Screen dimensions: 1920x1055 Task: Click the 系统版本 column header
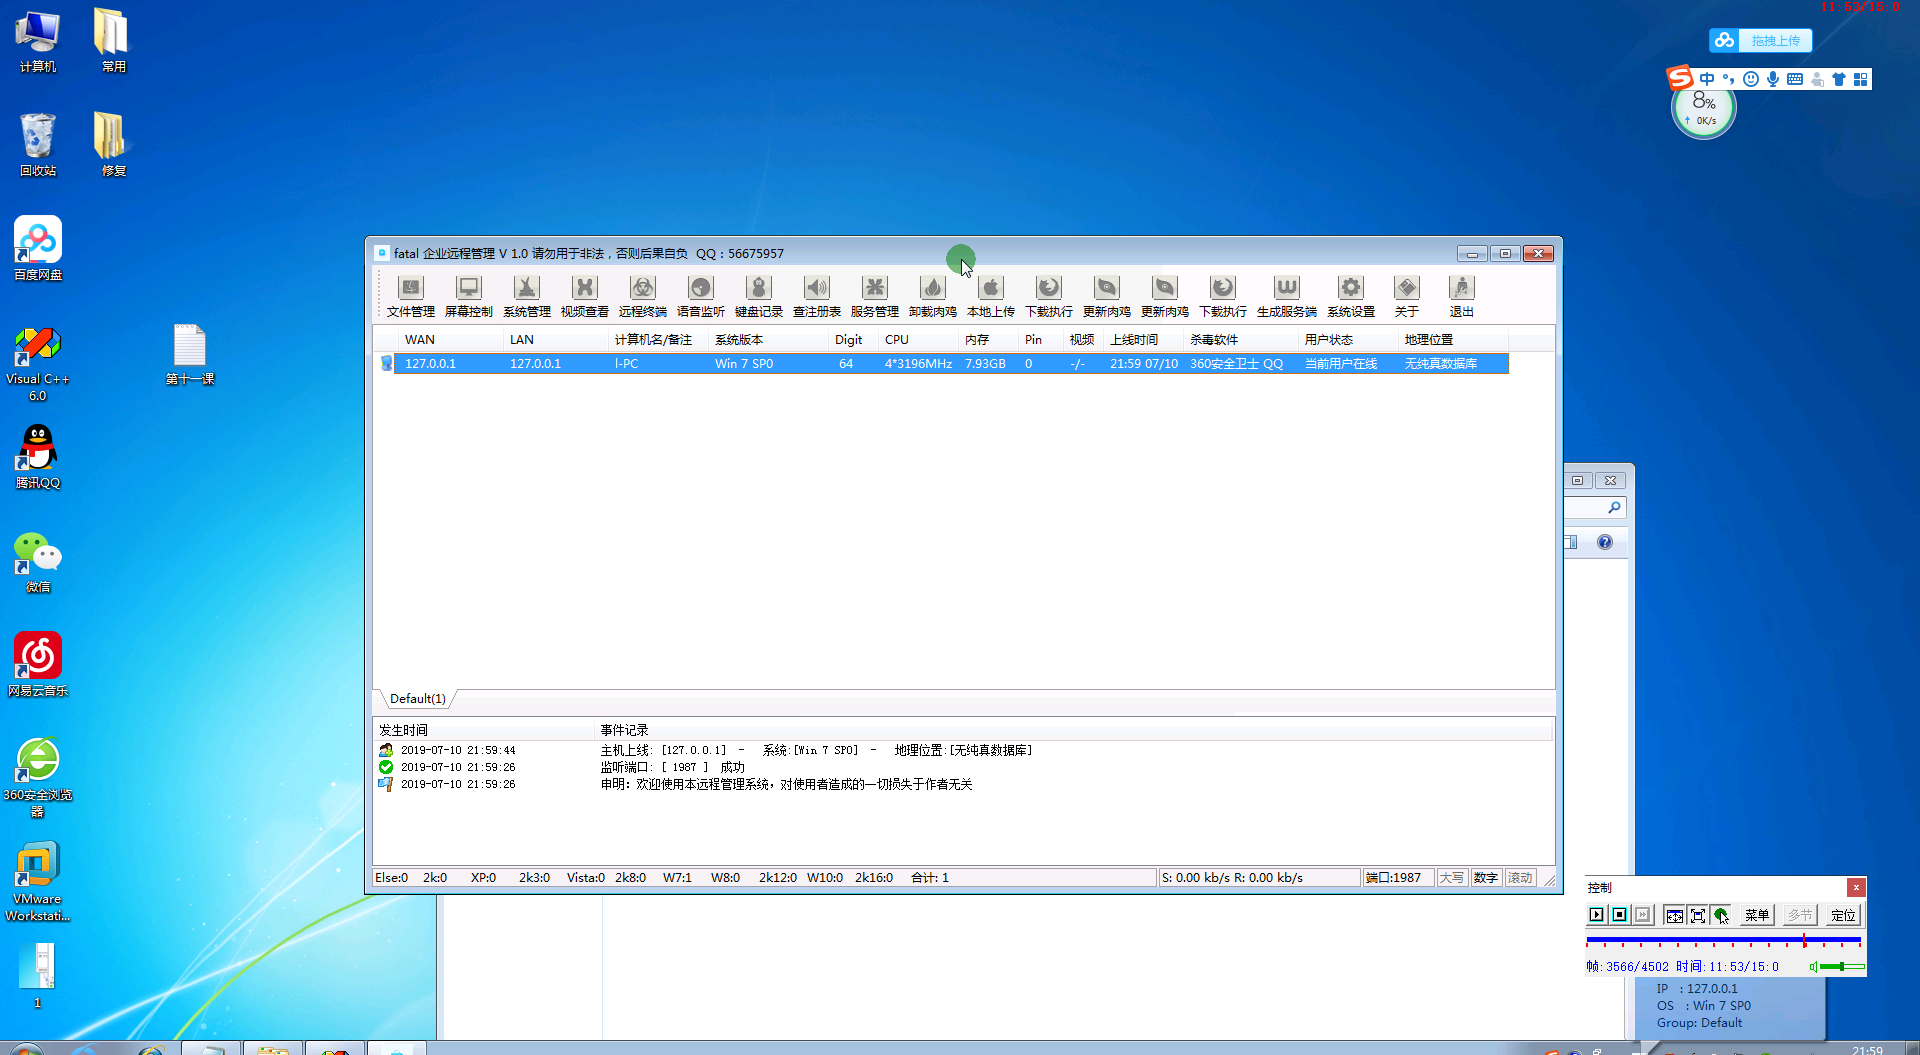click(x=768, y=340)
